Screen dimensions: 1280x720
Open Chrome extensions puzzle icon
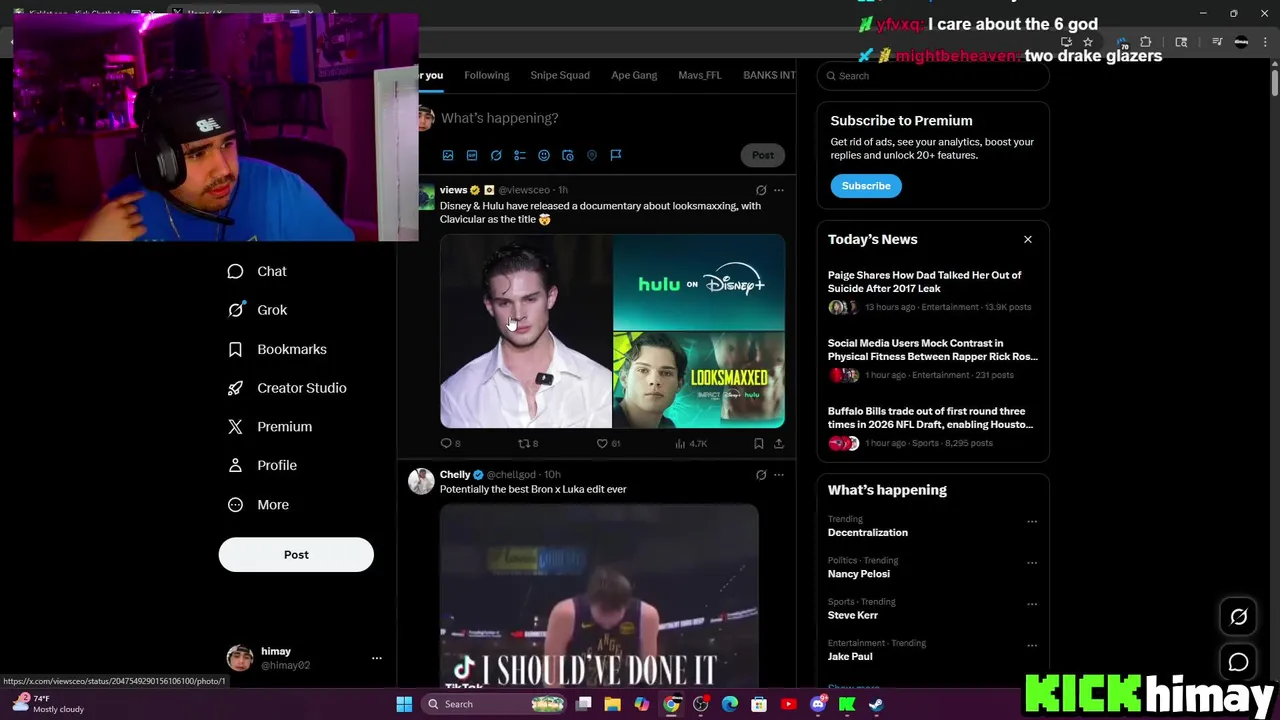[x=1146, y=42]
